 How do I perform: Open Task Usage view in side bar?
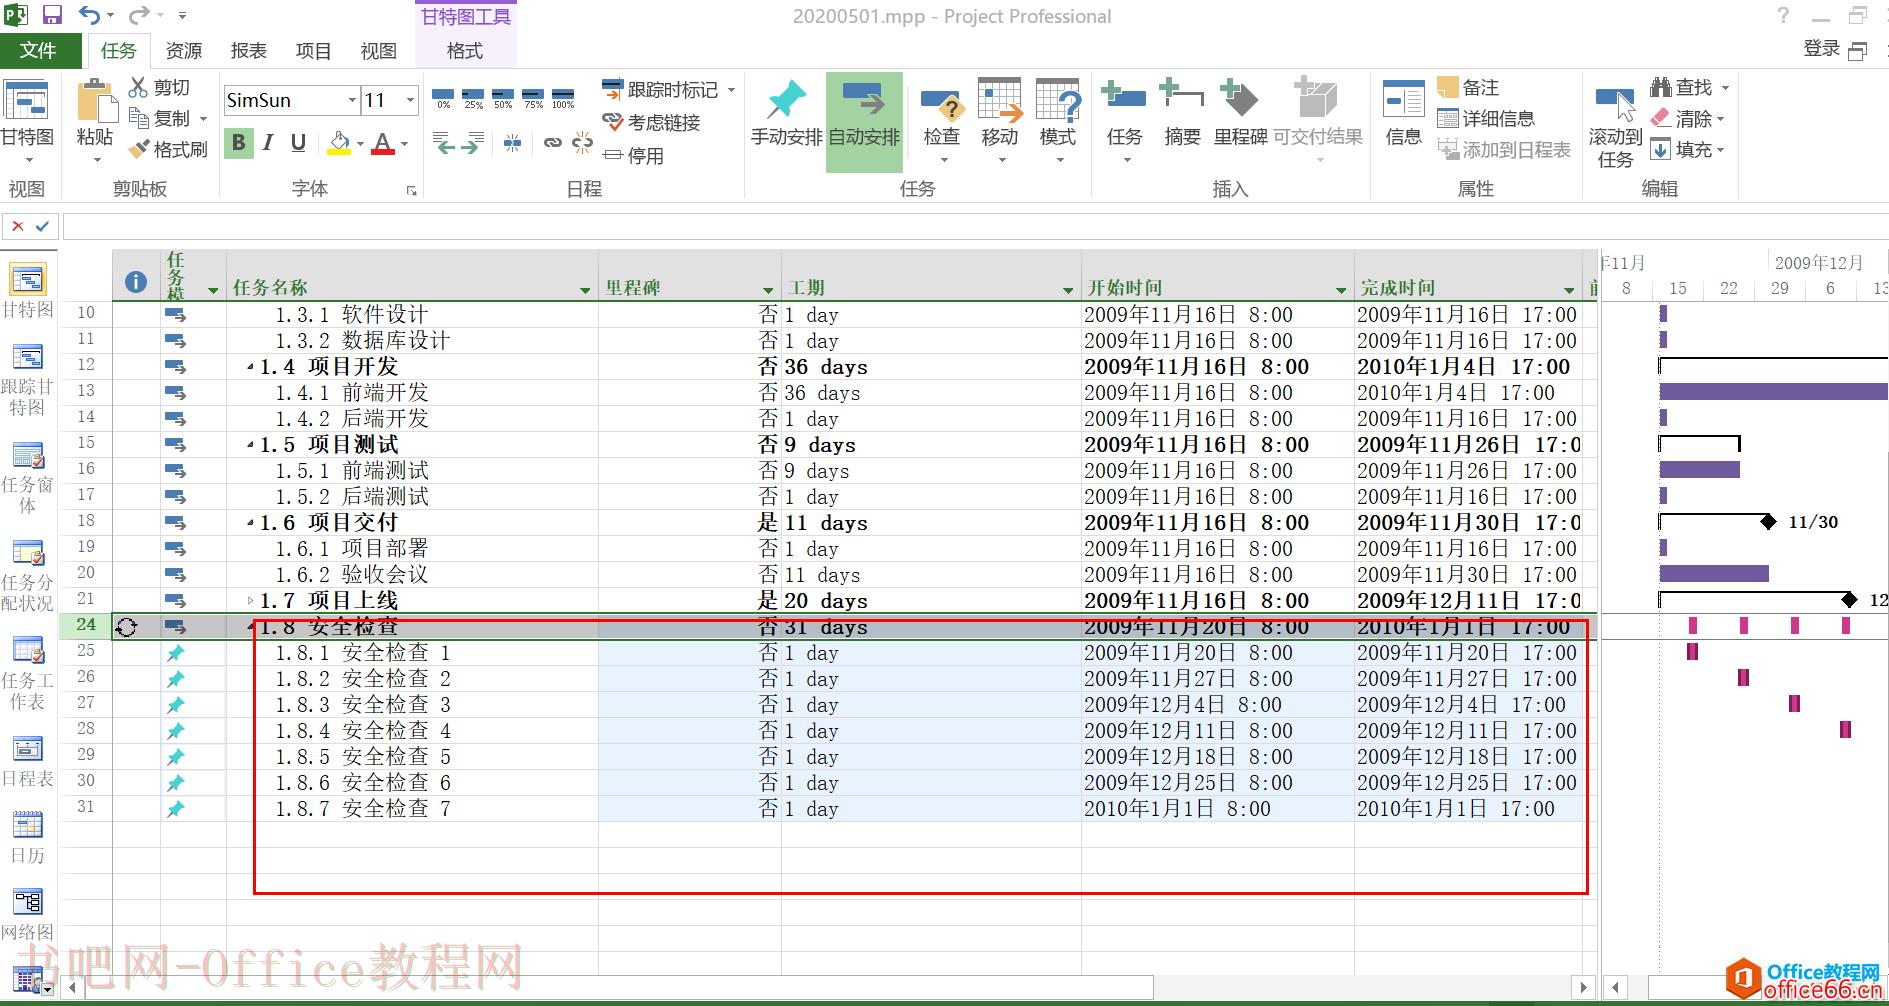28,575
